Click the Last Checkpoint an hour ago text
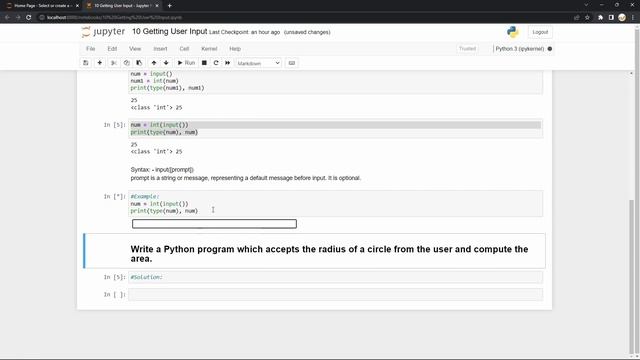Image resolution: width=640 pixels, height=360 pixels. point(244,32)
